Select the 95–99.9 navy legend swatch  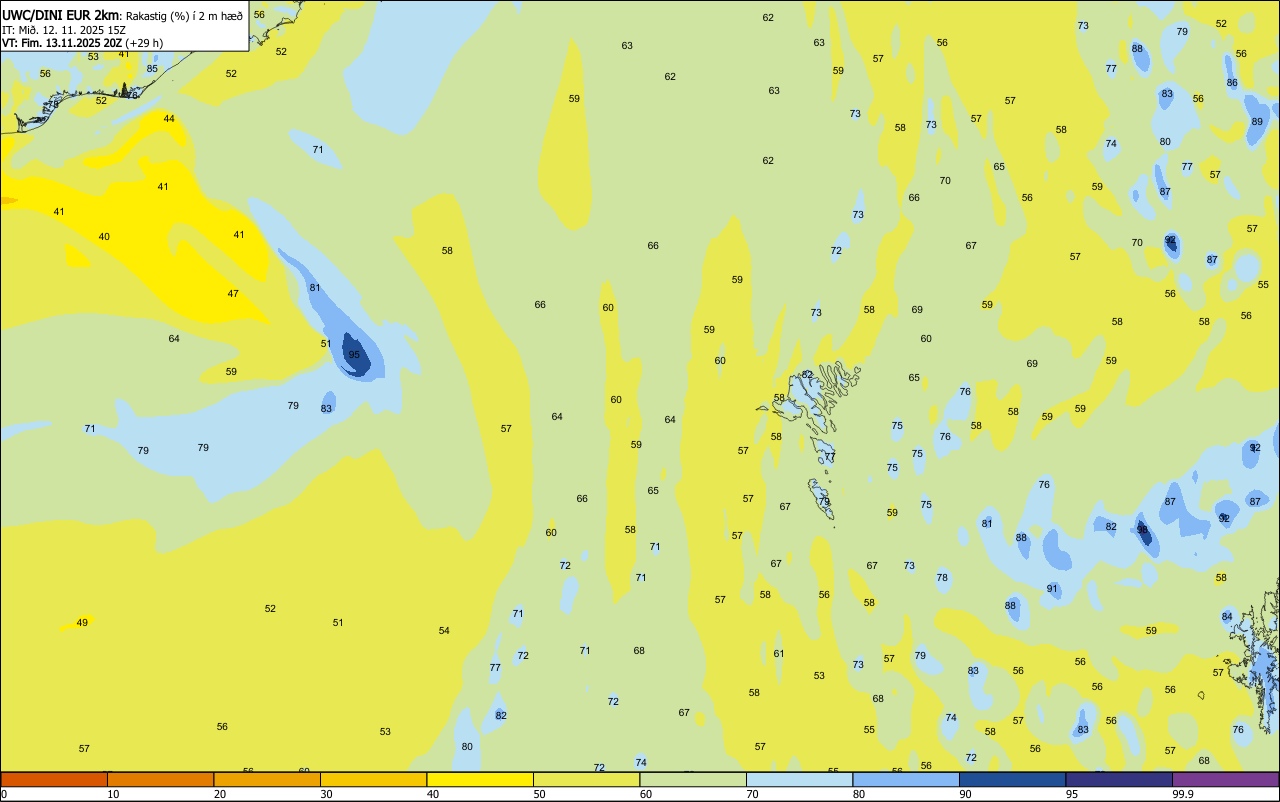click(1119, 779)
